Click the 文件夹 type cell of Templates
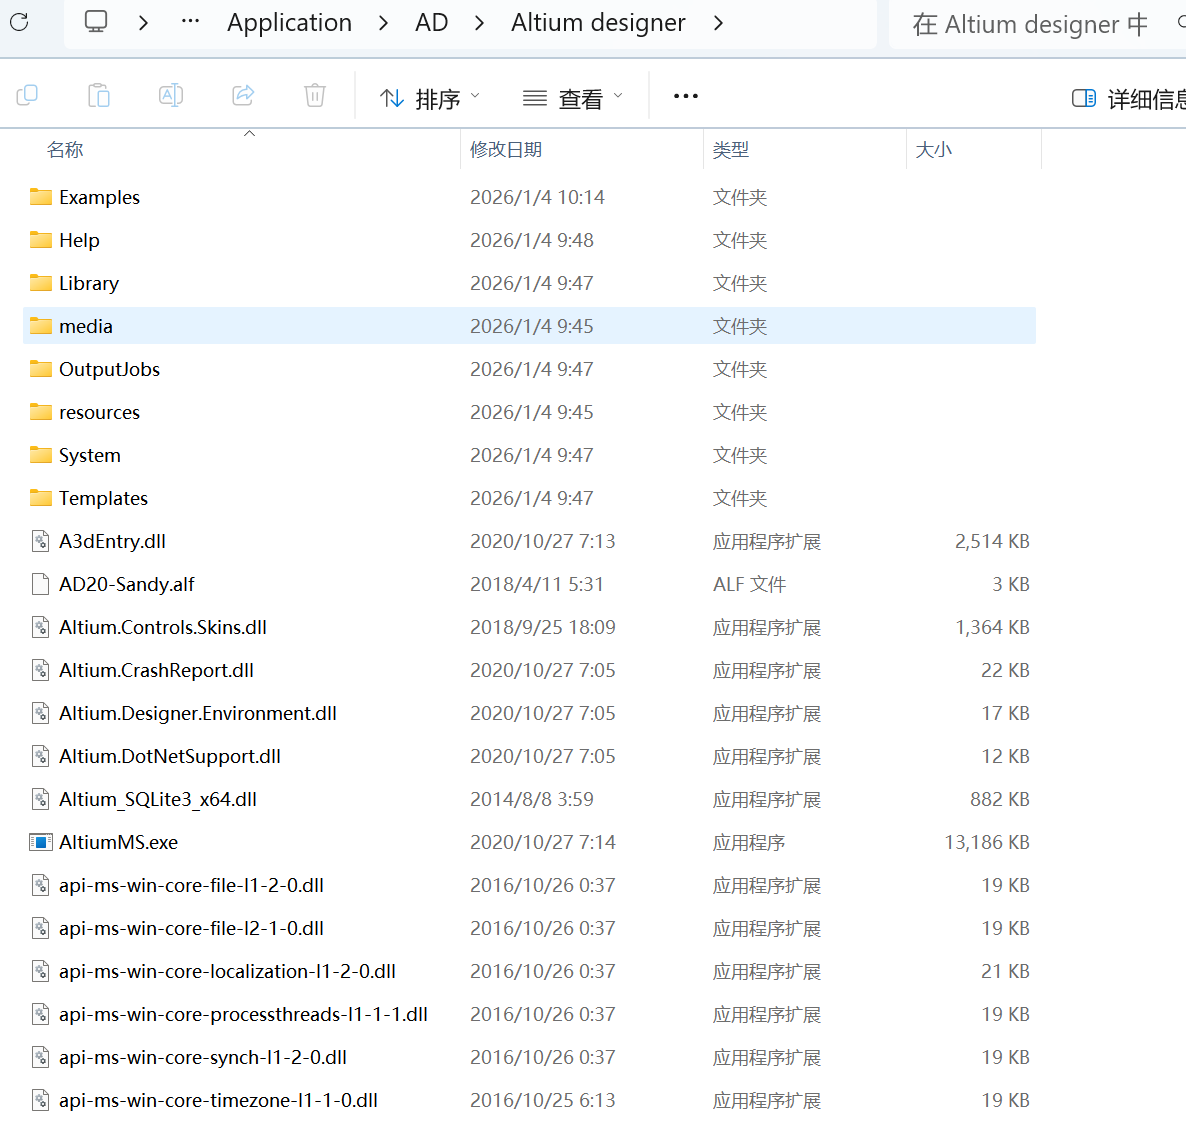Viewport: 1186px width, 1128px height. pos(740,499)
